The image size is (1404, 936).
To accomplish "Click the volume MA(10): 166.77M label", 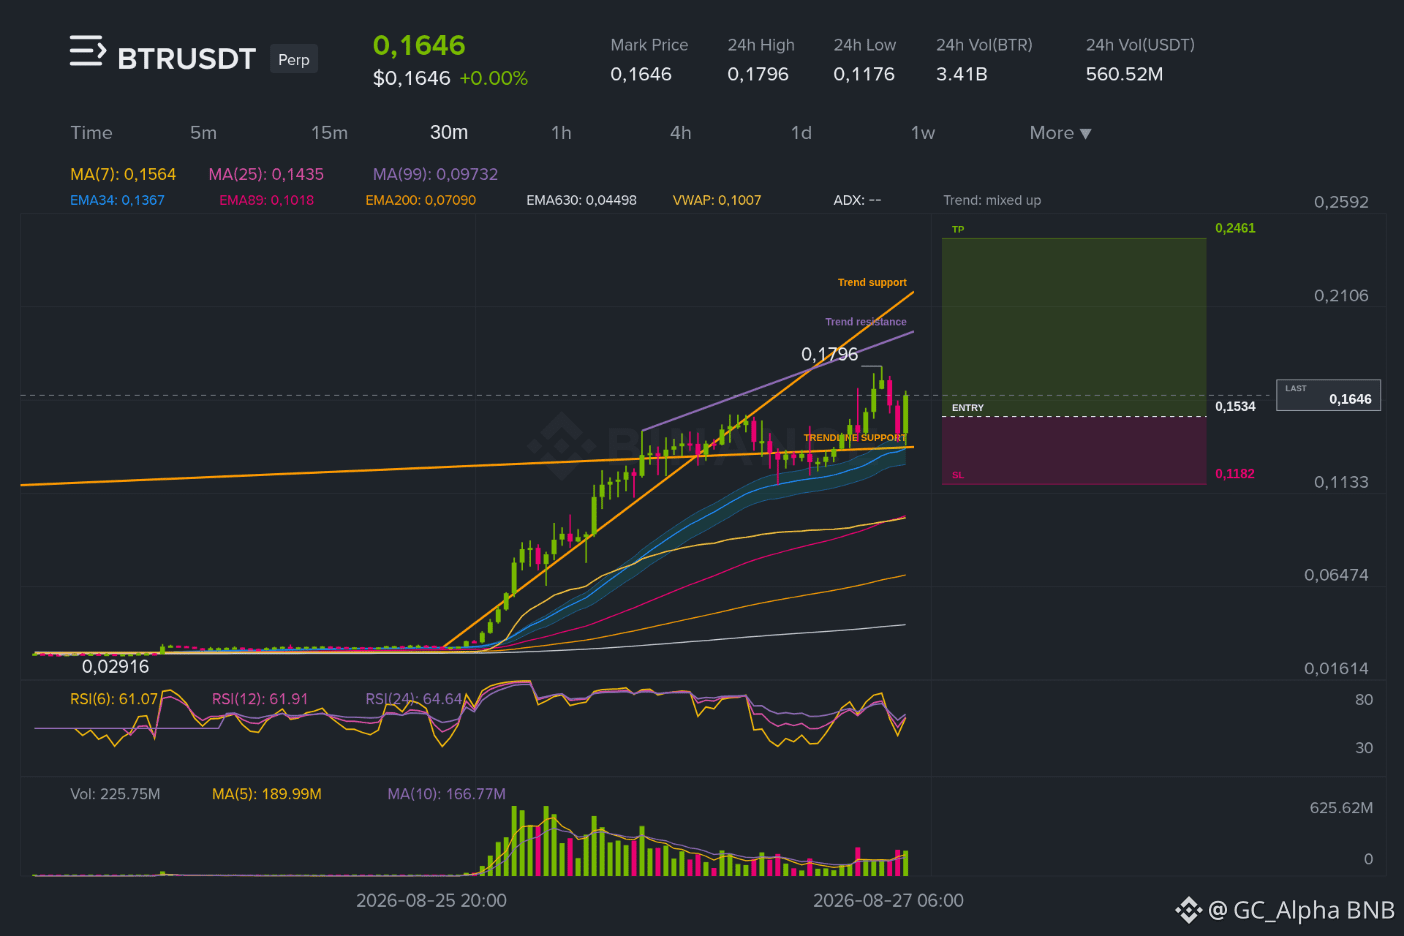I will coord(447,794).
